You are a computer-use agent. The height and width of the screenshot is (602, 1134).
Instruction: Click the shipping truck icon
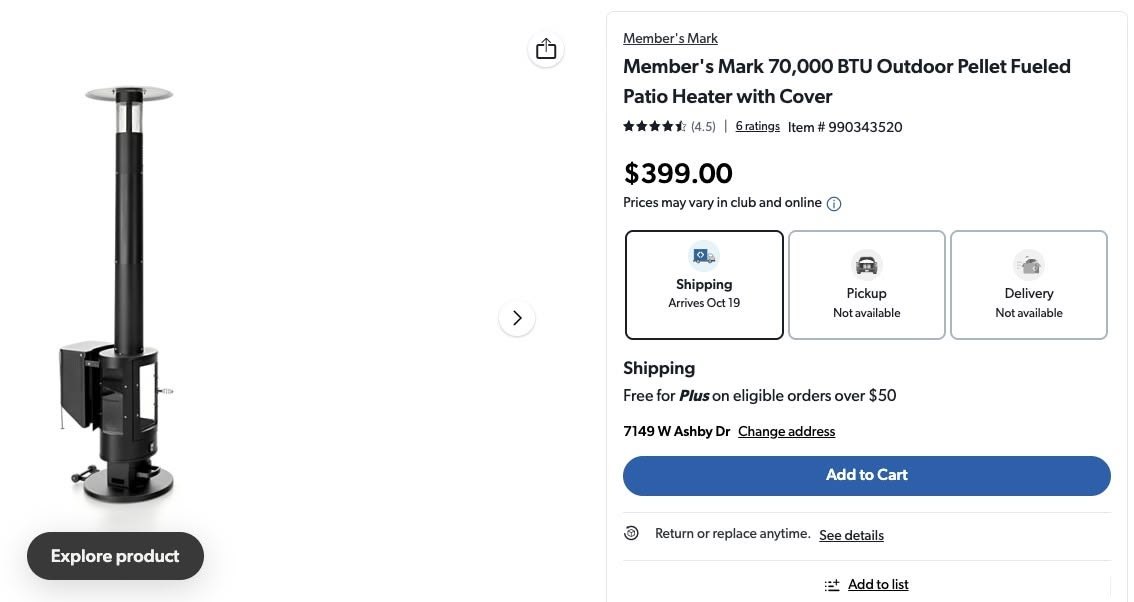click(704, 256)
